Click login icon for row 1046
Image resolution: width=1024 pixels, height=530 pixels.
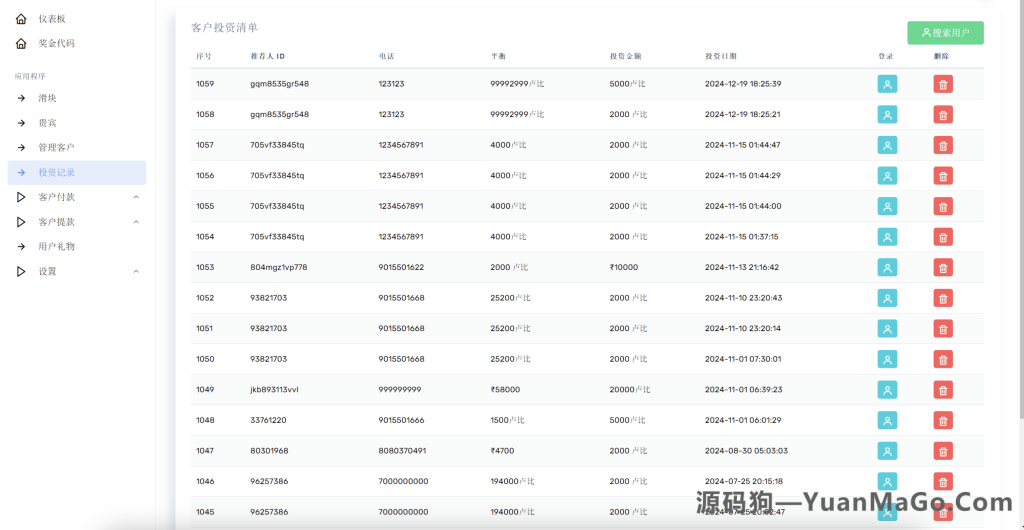point(887,482)
